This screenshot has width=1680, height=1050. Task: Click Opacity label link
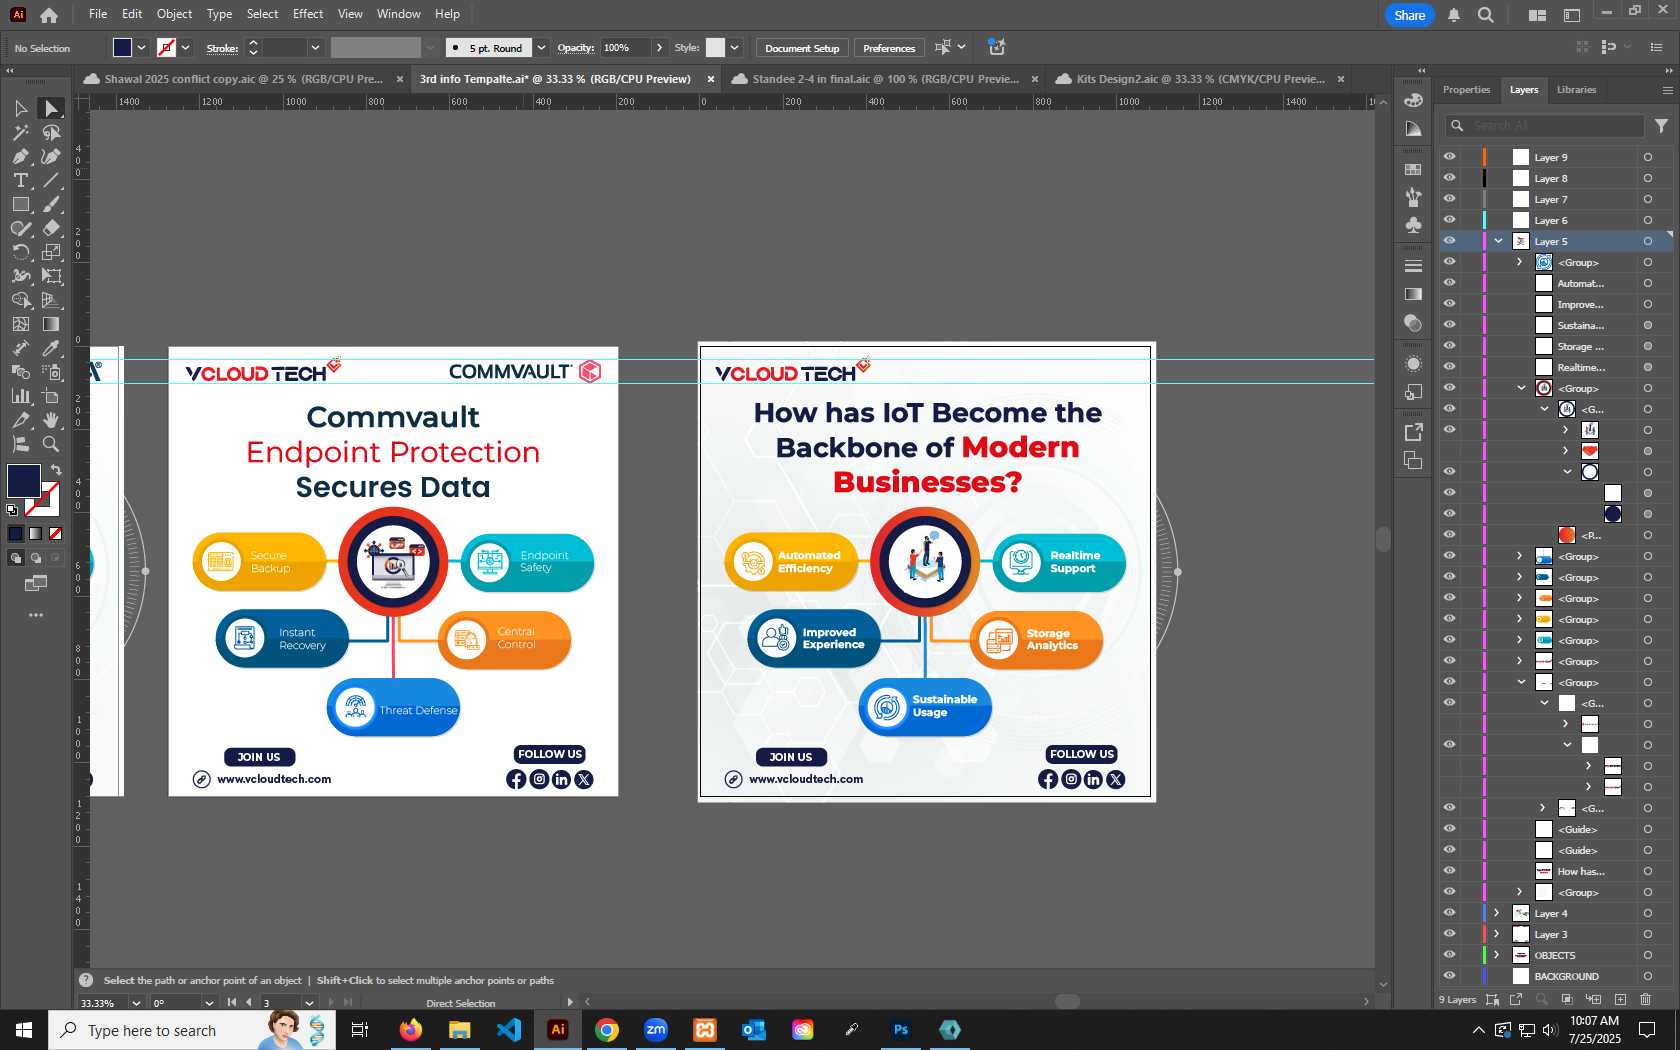(x=575, y=48)
